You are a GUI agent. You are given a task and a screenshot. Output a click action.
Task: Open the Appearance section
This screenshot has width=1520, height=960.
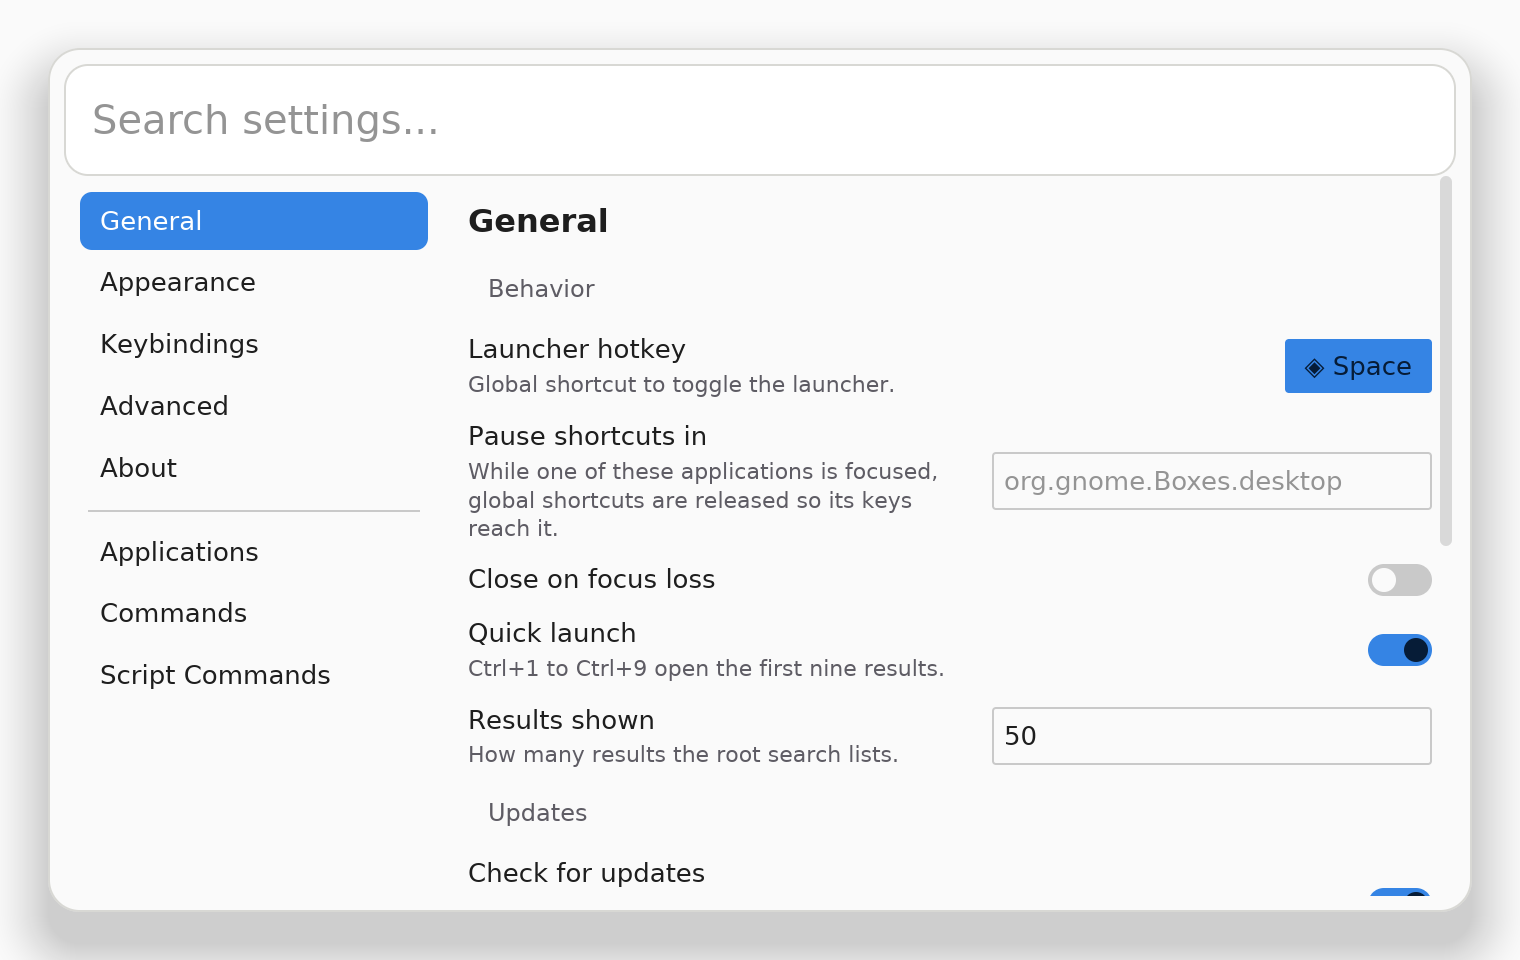(x=254, y=283)
